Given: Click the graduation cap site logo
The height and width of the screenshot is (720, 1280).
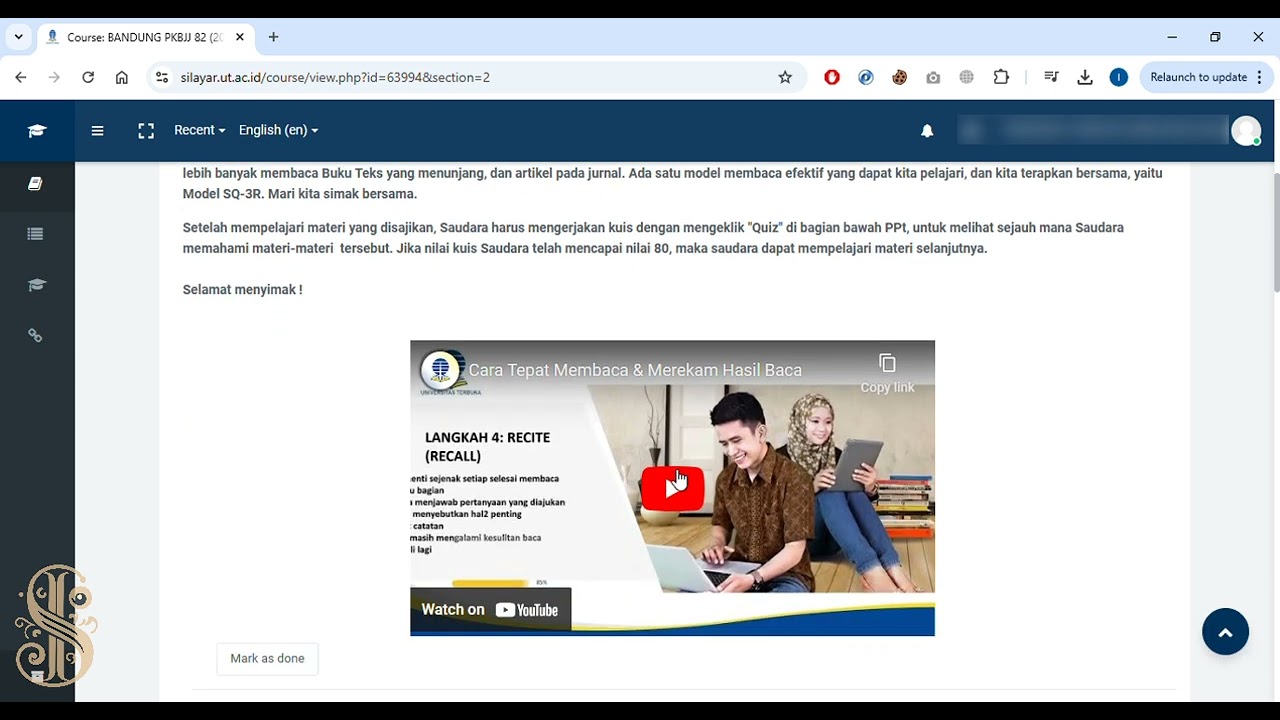Looking at the screenshot, I should point(37,131).
